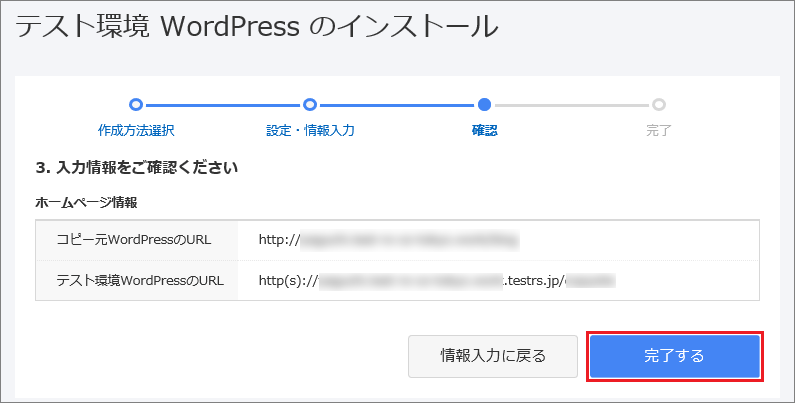Click the 3. 入力情報をご確認ください heading
This screenshot has width=795, height=403.
137,168
